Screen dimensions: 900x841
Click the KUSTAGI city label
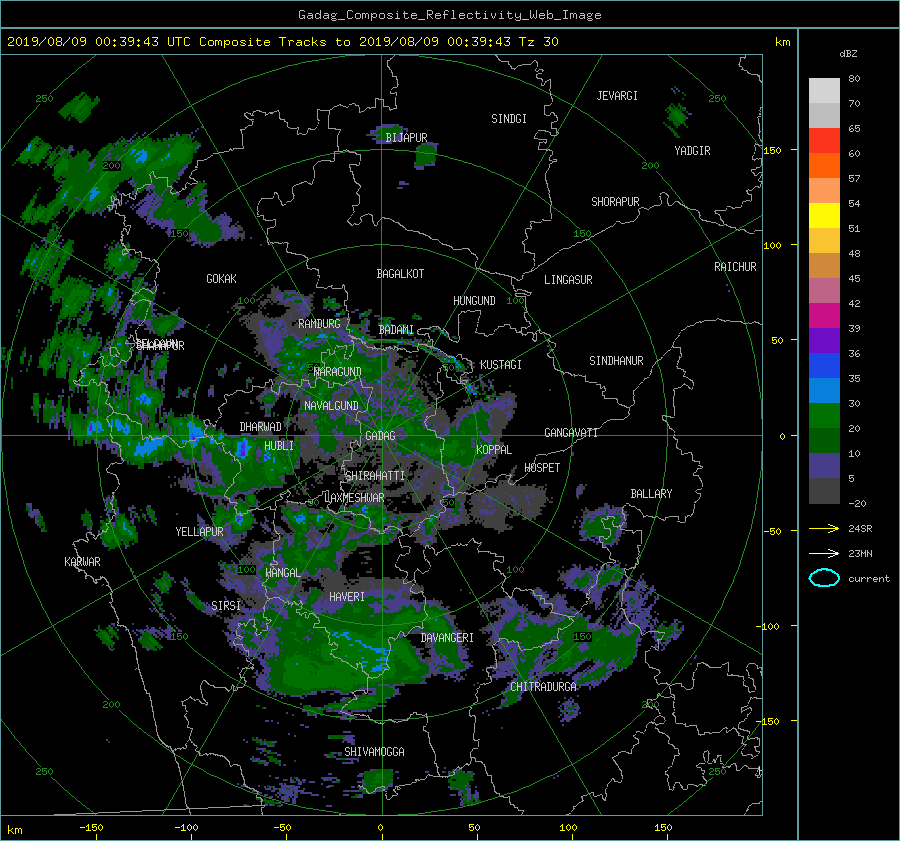point(501,365)
